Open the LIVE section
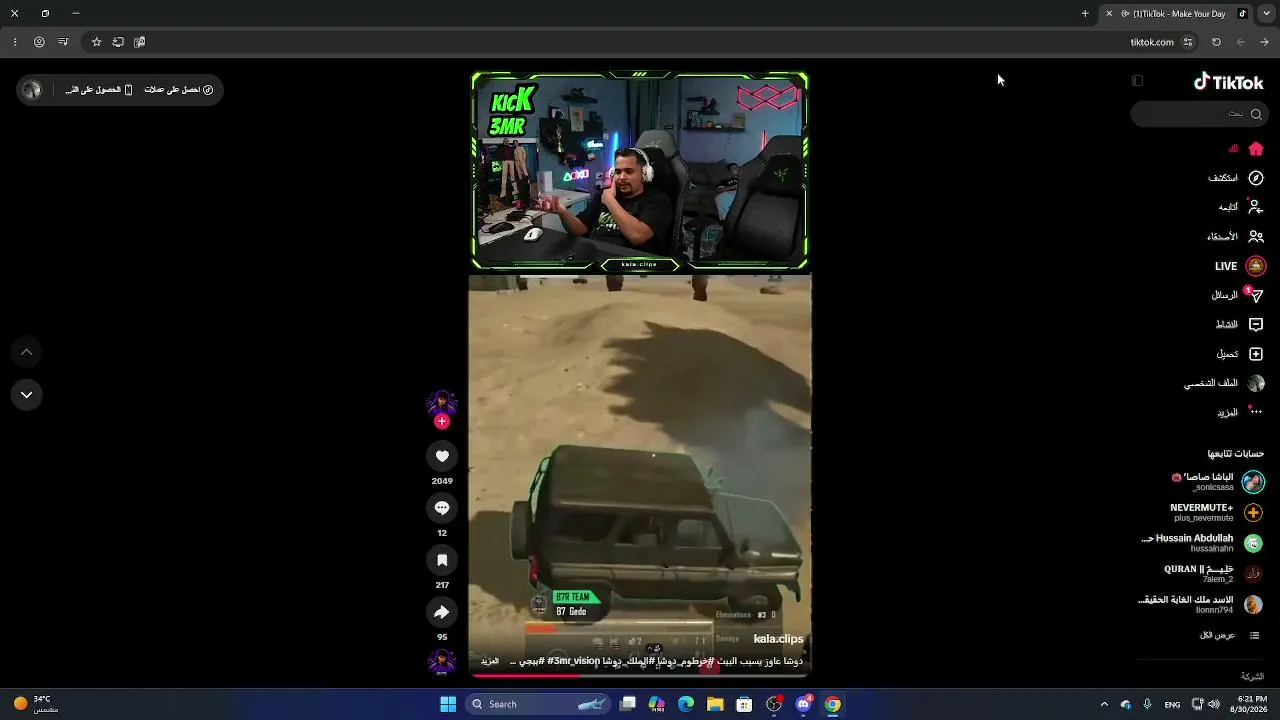The width and height of the screenshot is (1280, 720). tap(1240, 266)
